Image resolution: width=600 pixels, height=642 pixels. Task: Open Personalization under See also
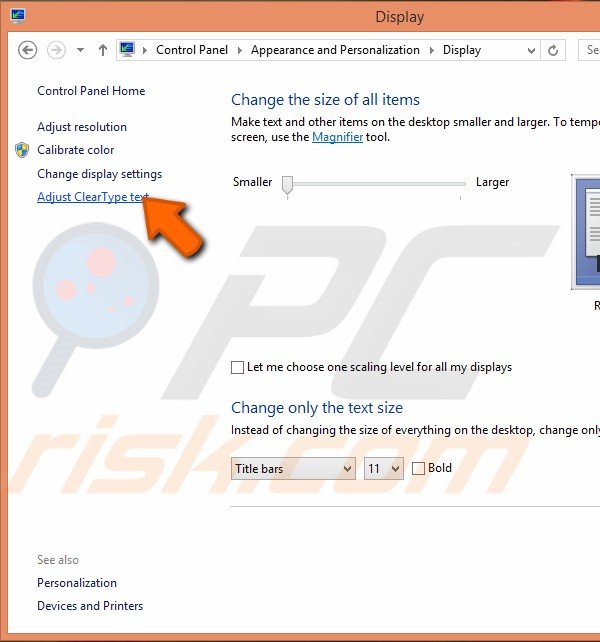(77, 583)
